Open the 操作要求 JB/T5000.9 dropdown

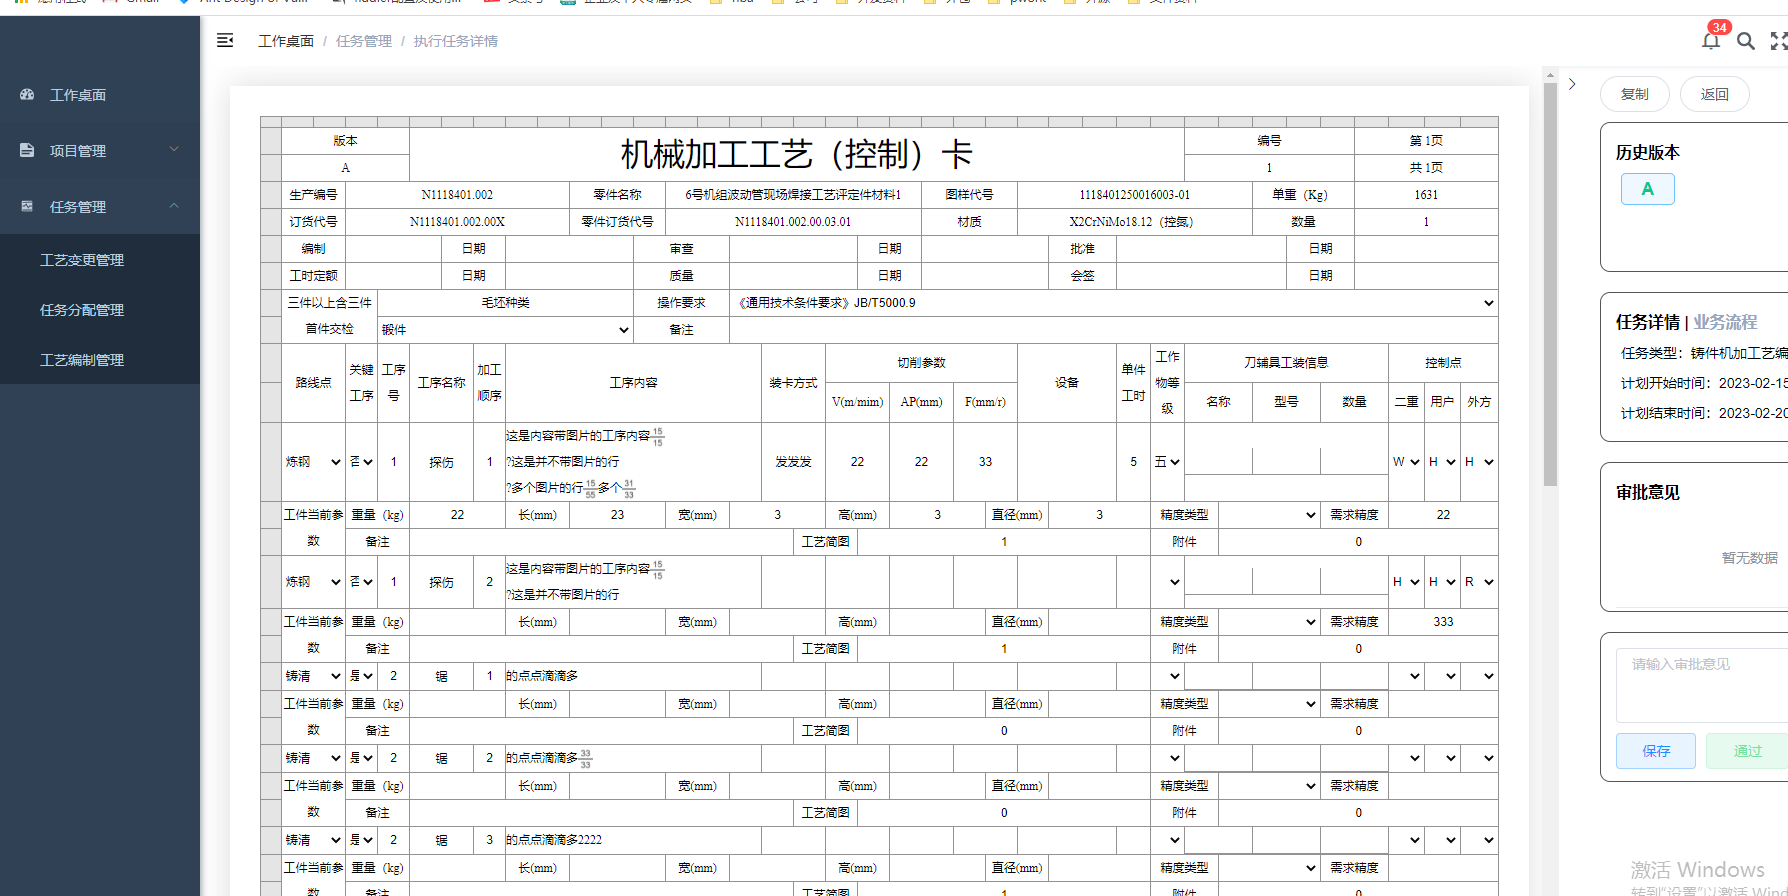click(1114, 303)
